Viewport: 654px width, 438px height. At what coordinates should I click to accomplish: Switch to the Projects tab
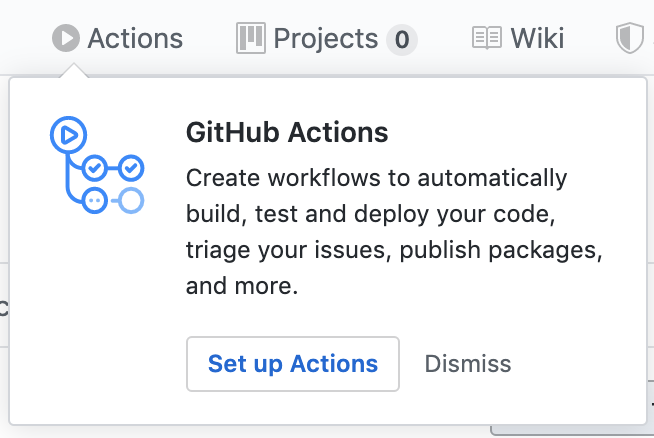click(325, 39)
